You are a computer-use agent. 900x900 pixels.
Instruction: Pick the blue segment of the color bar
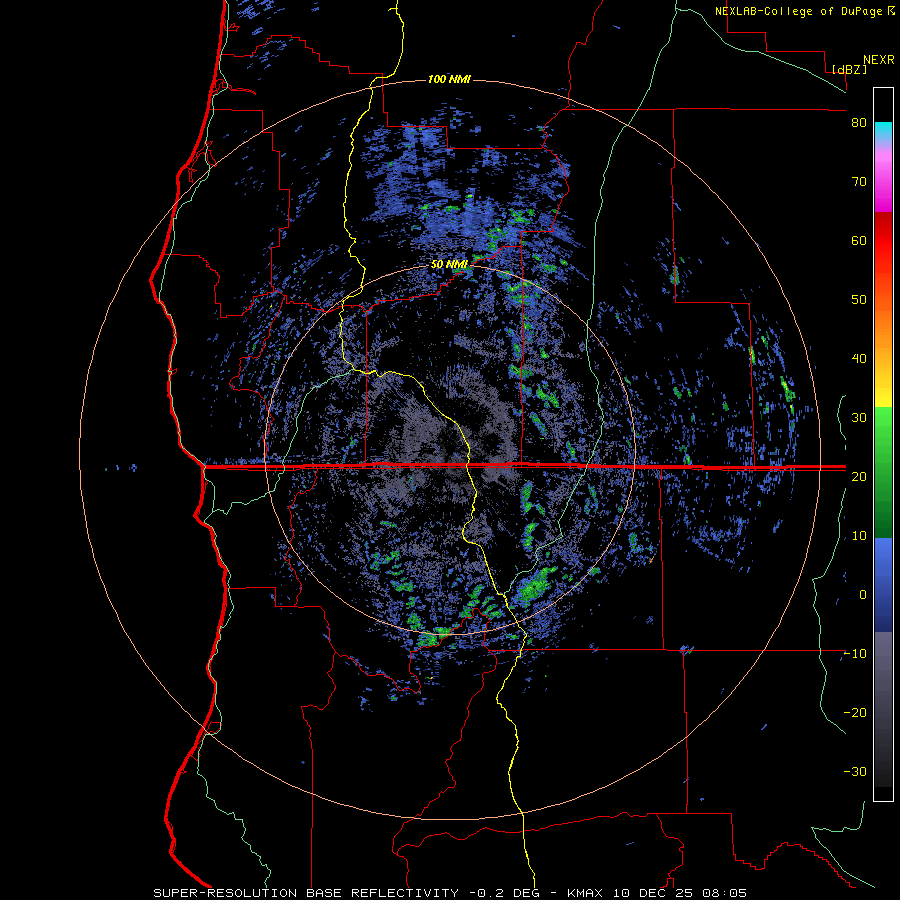click(x=883, y=585)
